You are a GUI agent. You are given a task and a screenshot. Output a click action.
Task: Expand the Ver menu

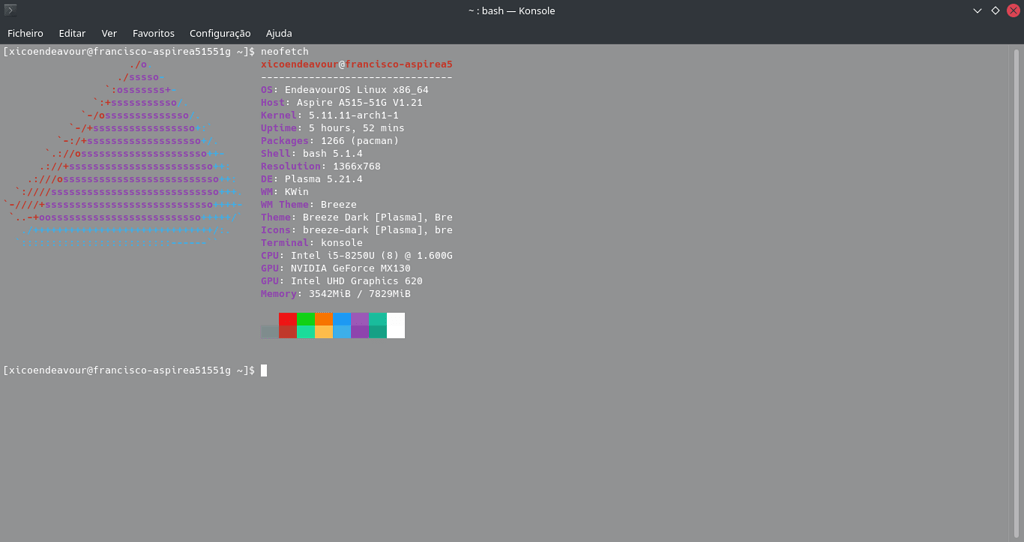coord(109,33)
